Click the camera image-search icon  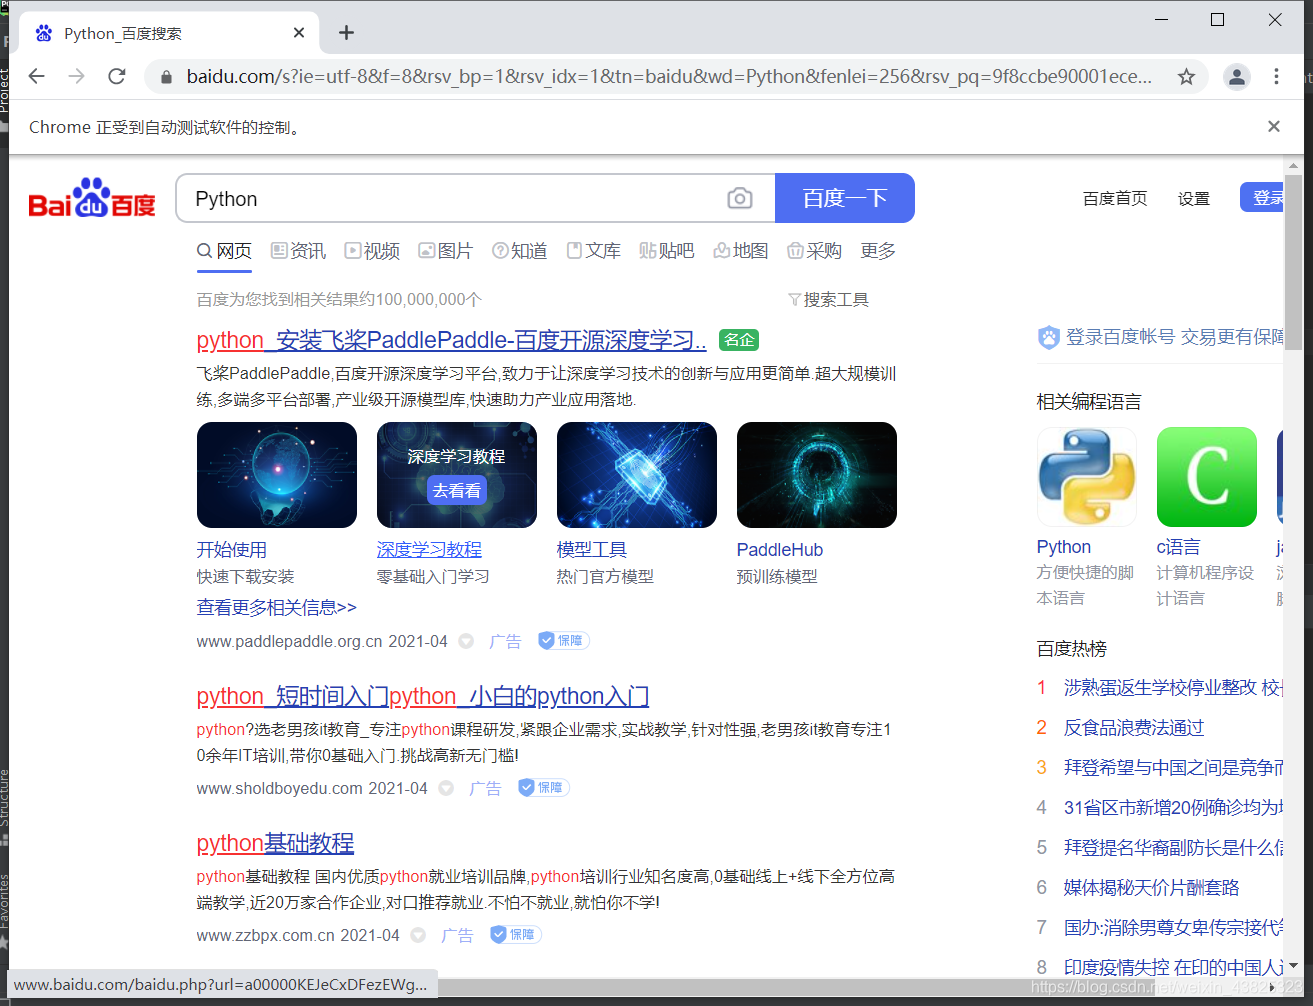[739, 198]
